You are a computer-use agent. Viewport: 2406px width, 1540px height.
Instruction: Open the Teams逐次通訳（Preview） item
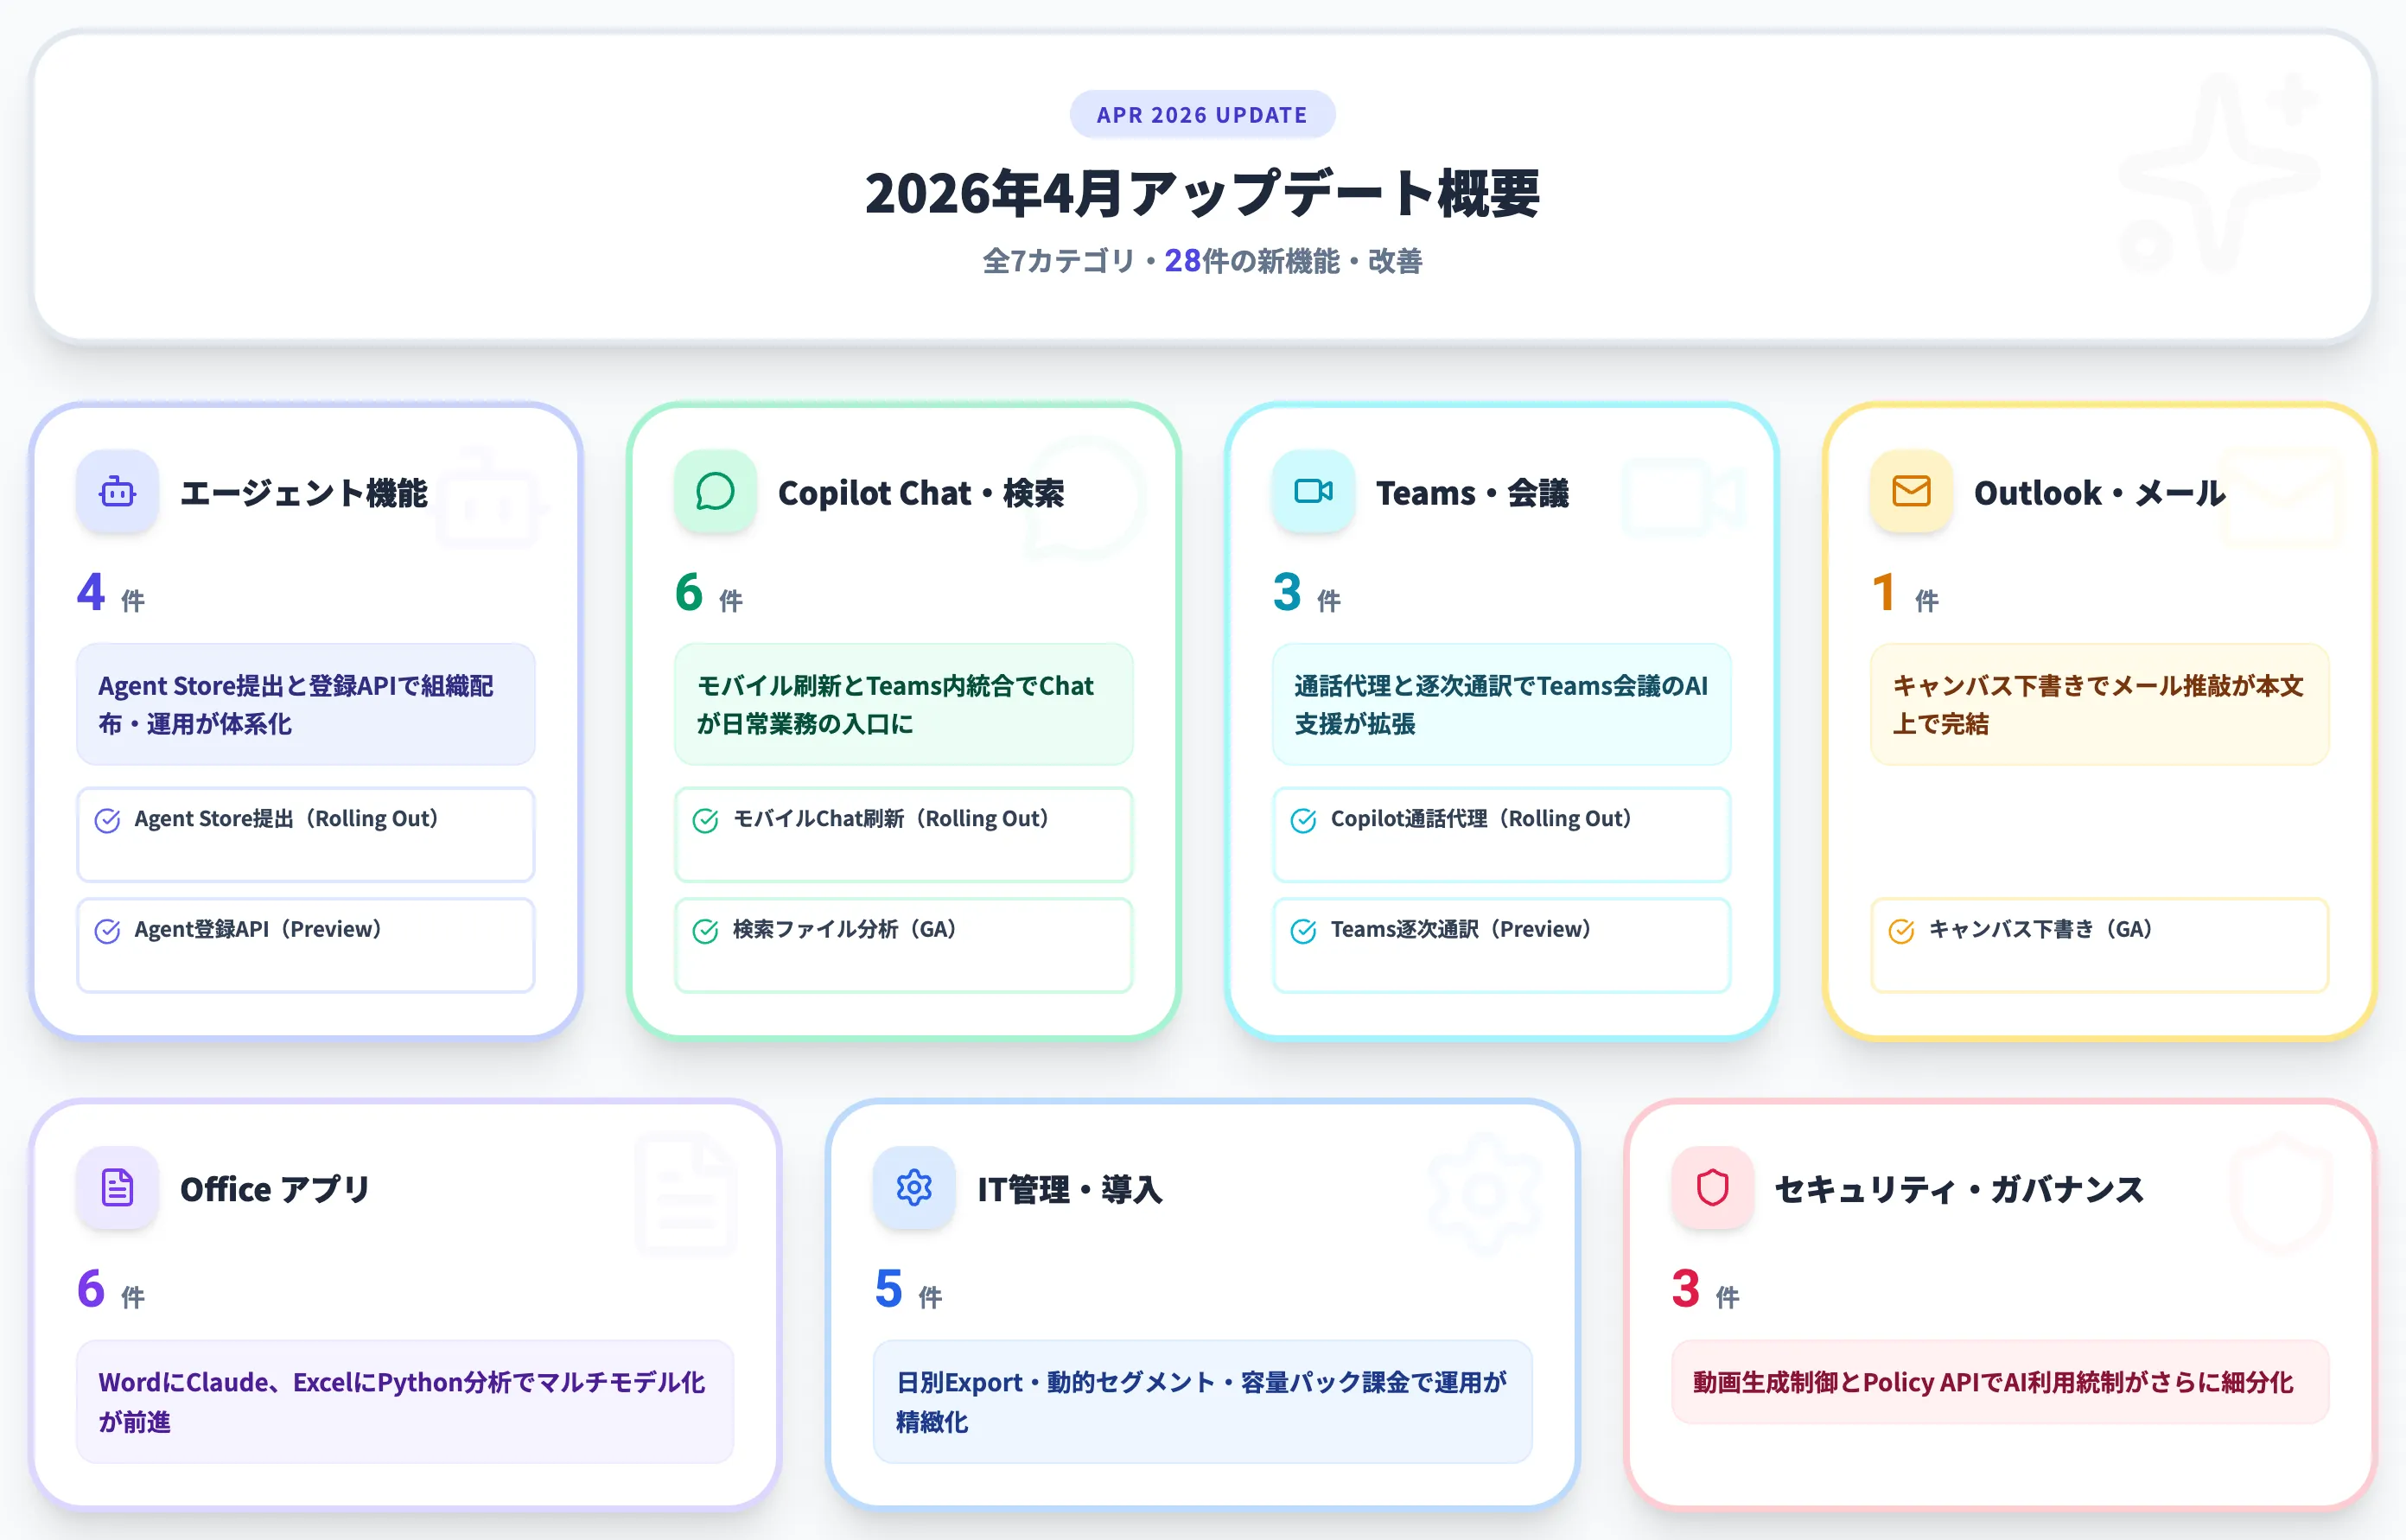point(1502,945)
